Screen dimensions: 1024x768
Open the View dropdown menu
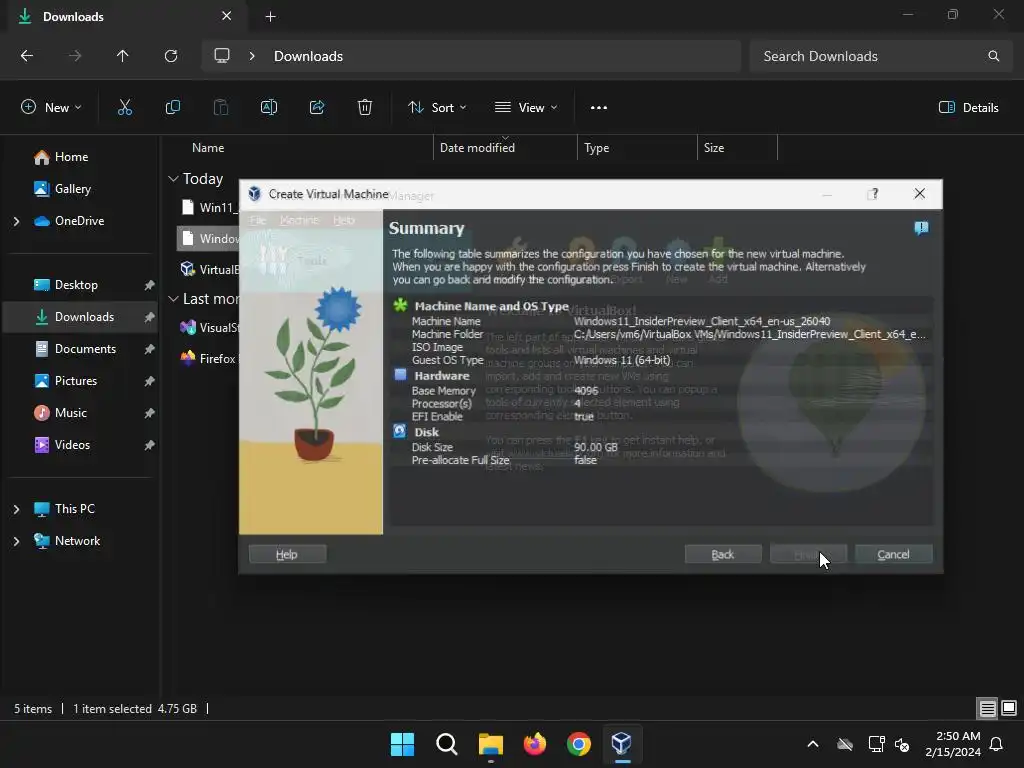526,108
